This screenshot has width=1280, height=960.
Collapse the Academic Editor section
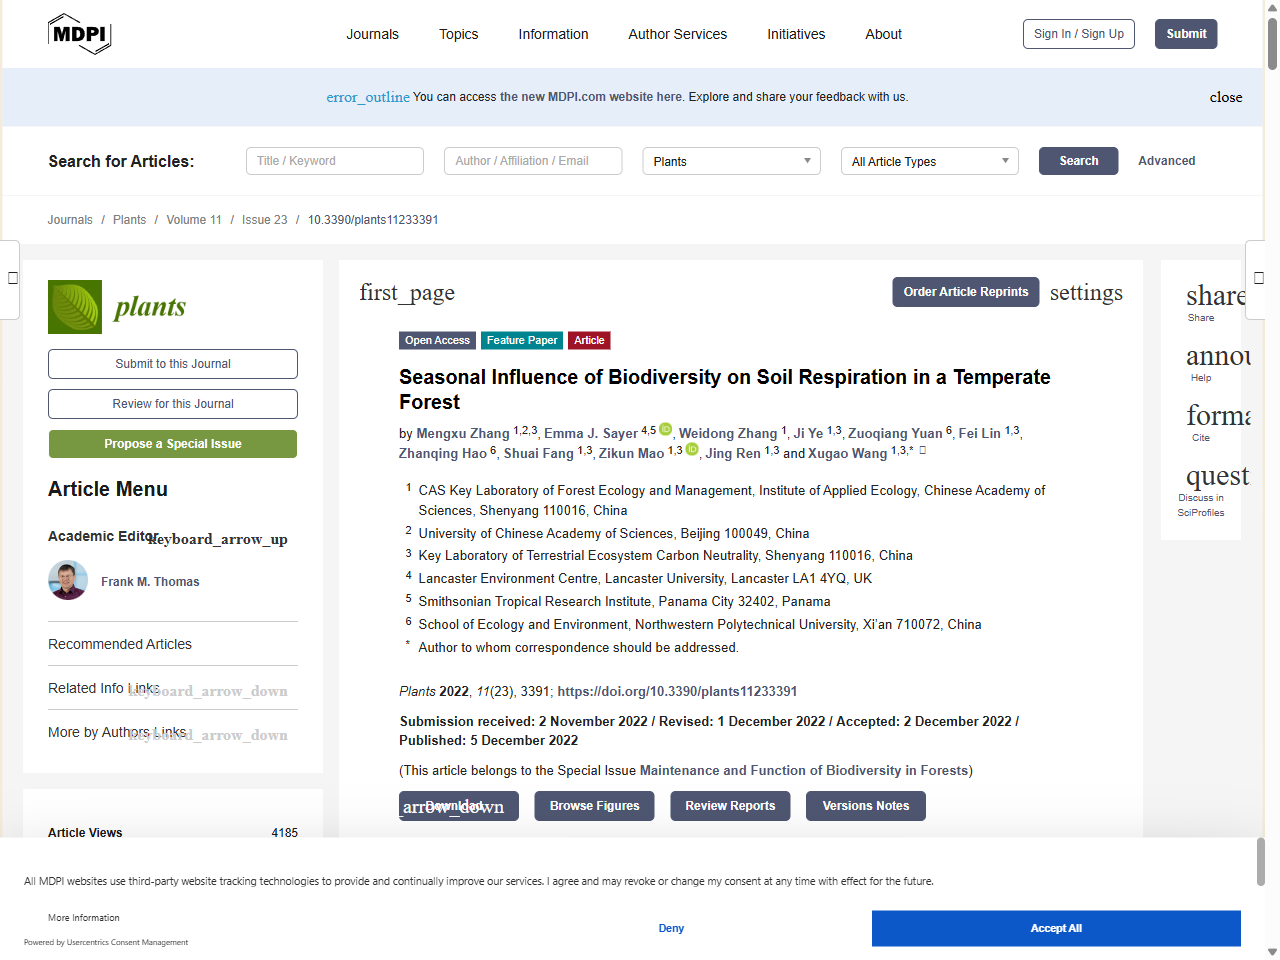pos(218,539)
